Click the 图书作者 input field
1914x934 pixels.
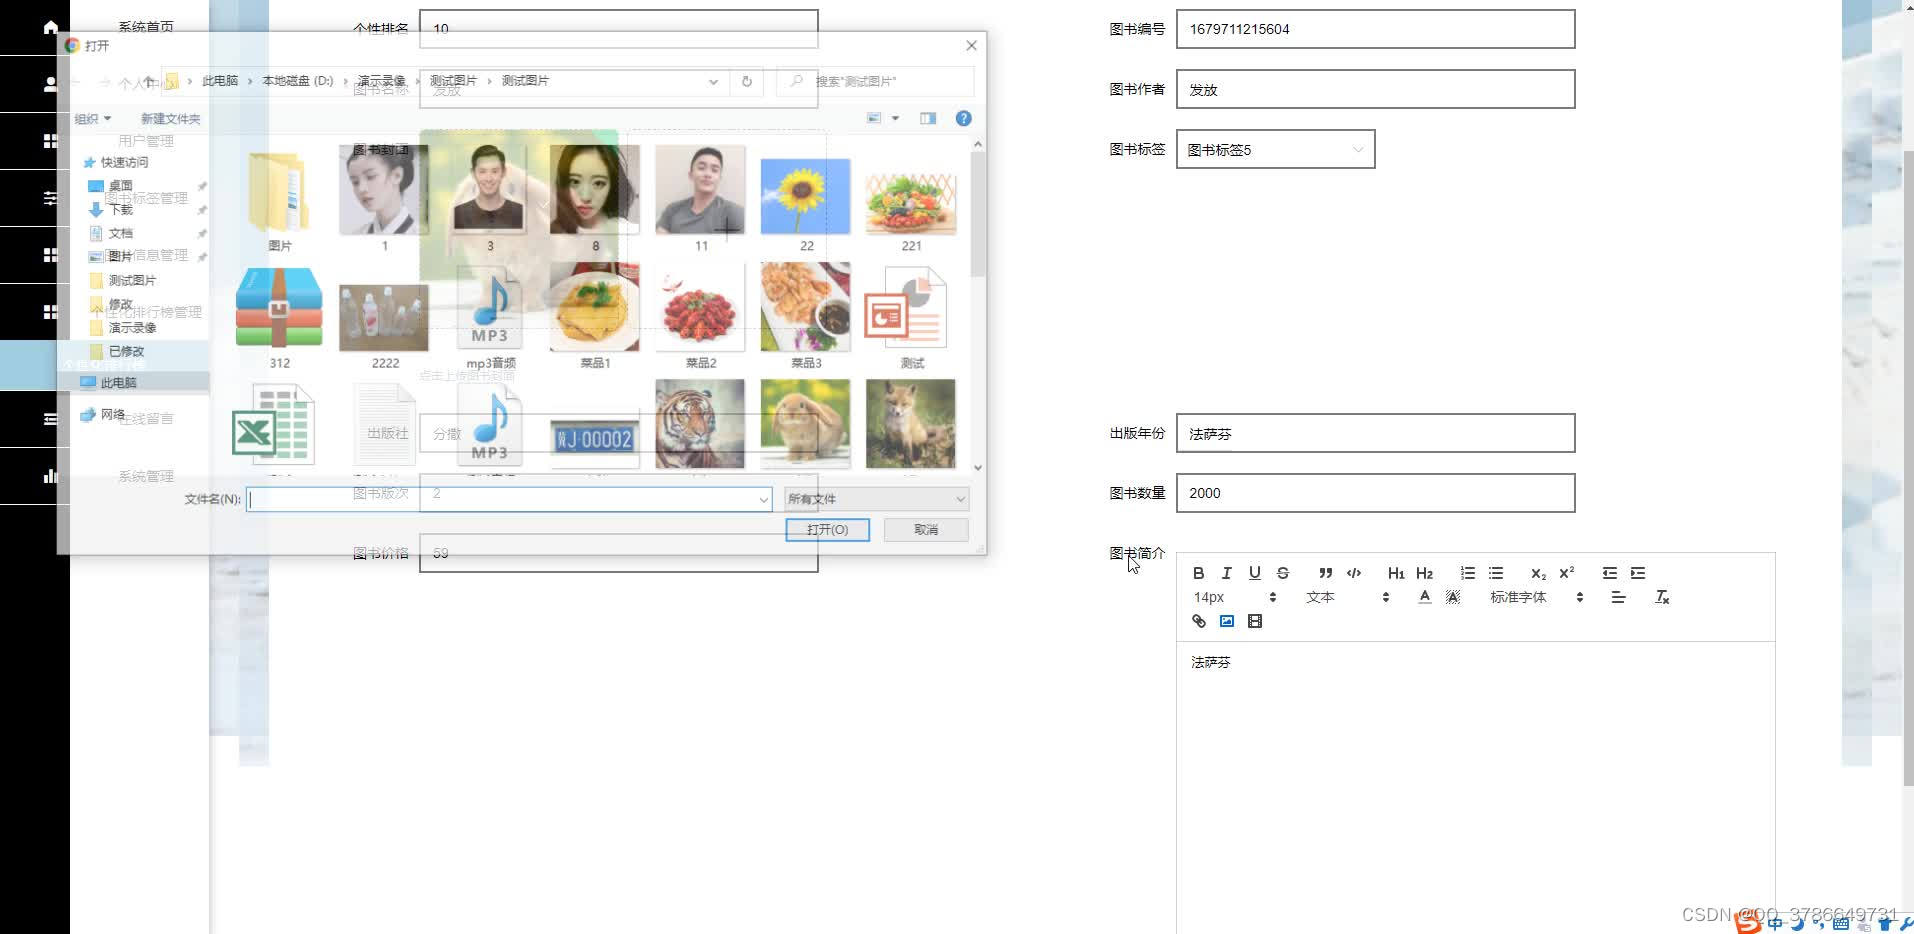coord(1375,89)
